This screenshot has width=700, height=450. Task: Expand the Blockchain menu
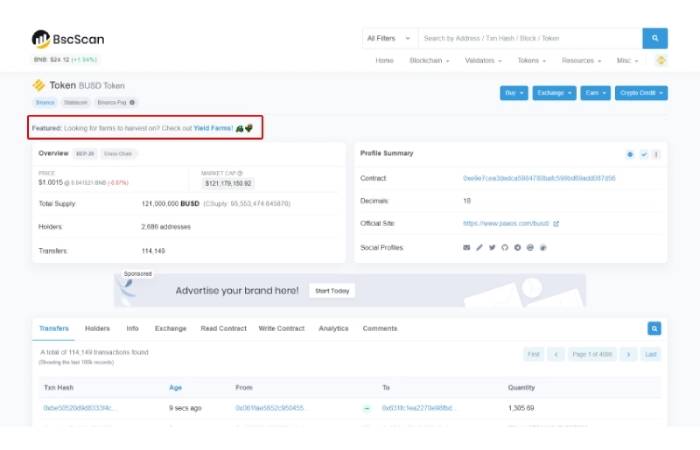[429, 60]
